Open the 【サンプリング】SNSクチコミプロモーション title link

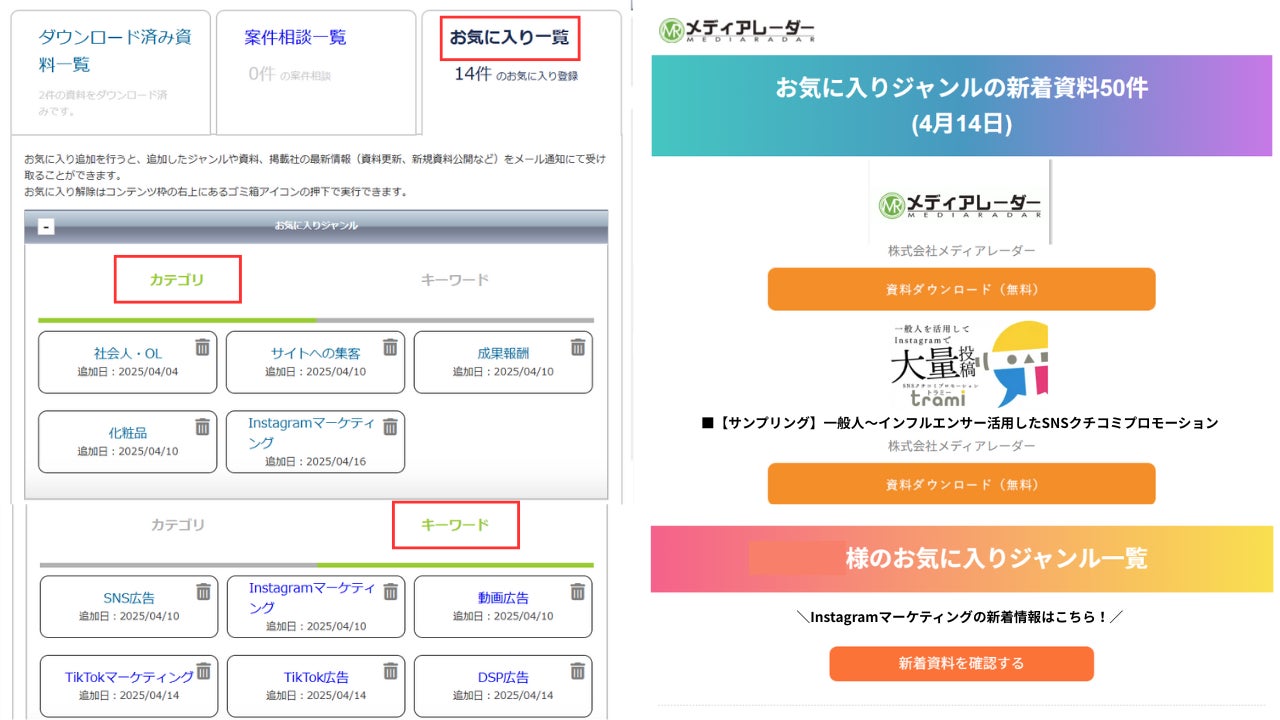pyautogui.click(x=960, y=423)
